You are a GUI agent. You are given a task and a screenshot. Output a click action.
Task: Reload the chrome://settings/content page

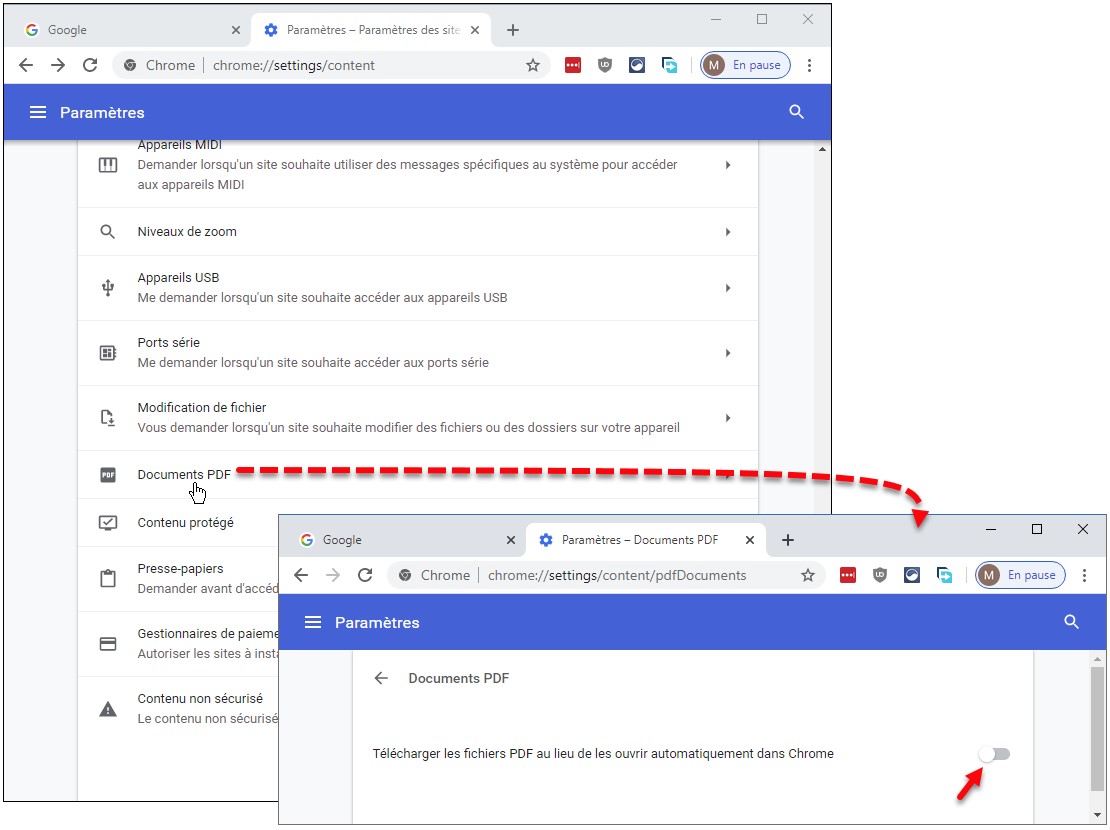pos(90,65)
